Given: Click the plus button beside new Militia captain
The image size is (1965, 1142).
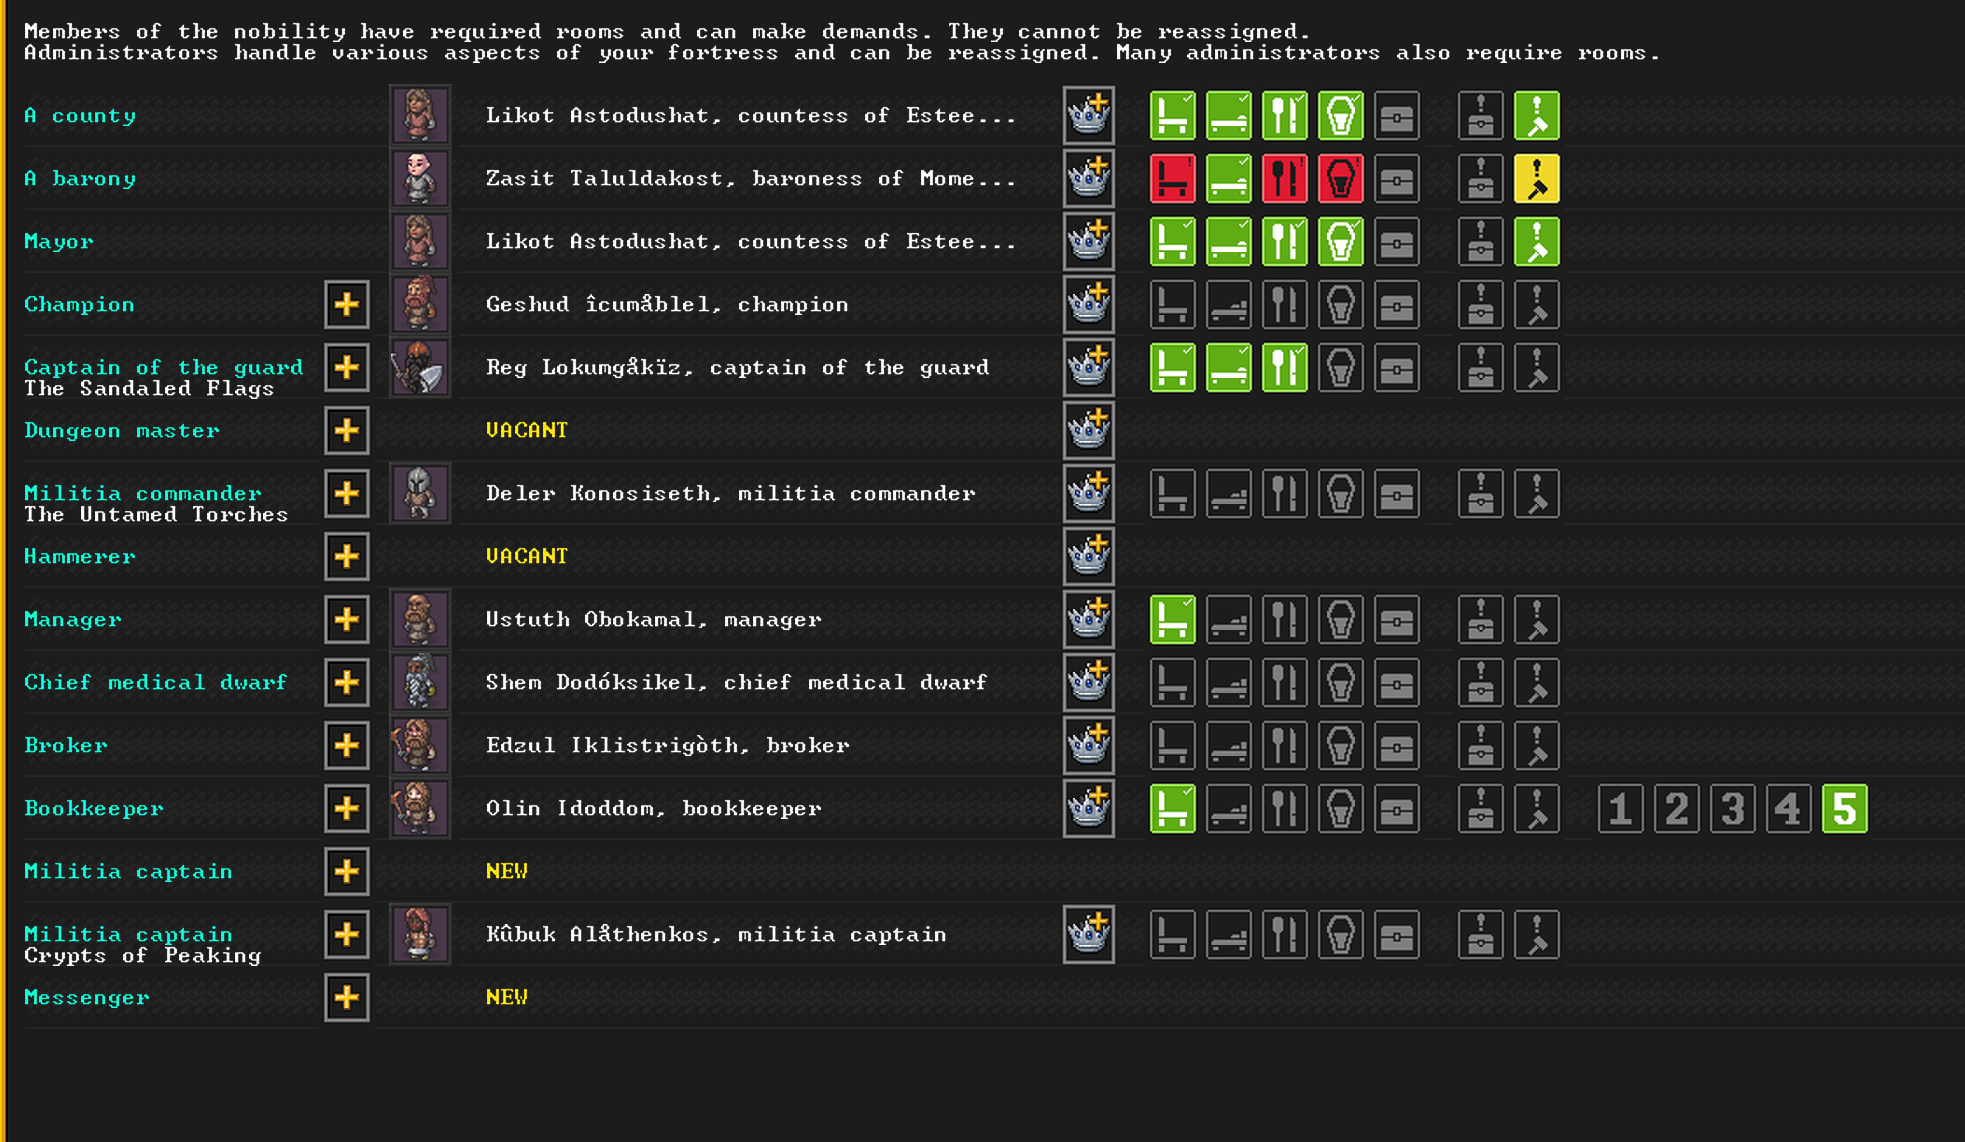Looking at the screenshot, I should pyautogui.click(x=346, y=871).
